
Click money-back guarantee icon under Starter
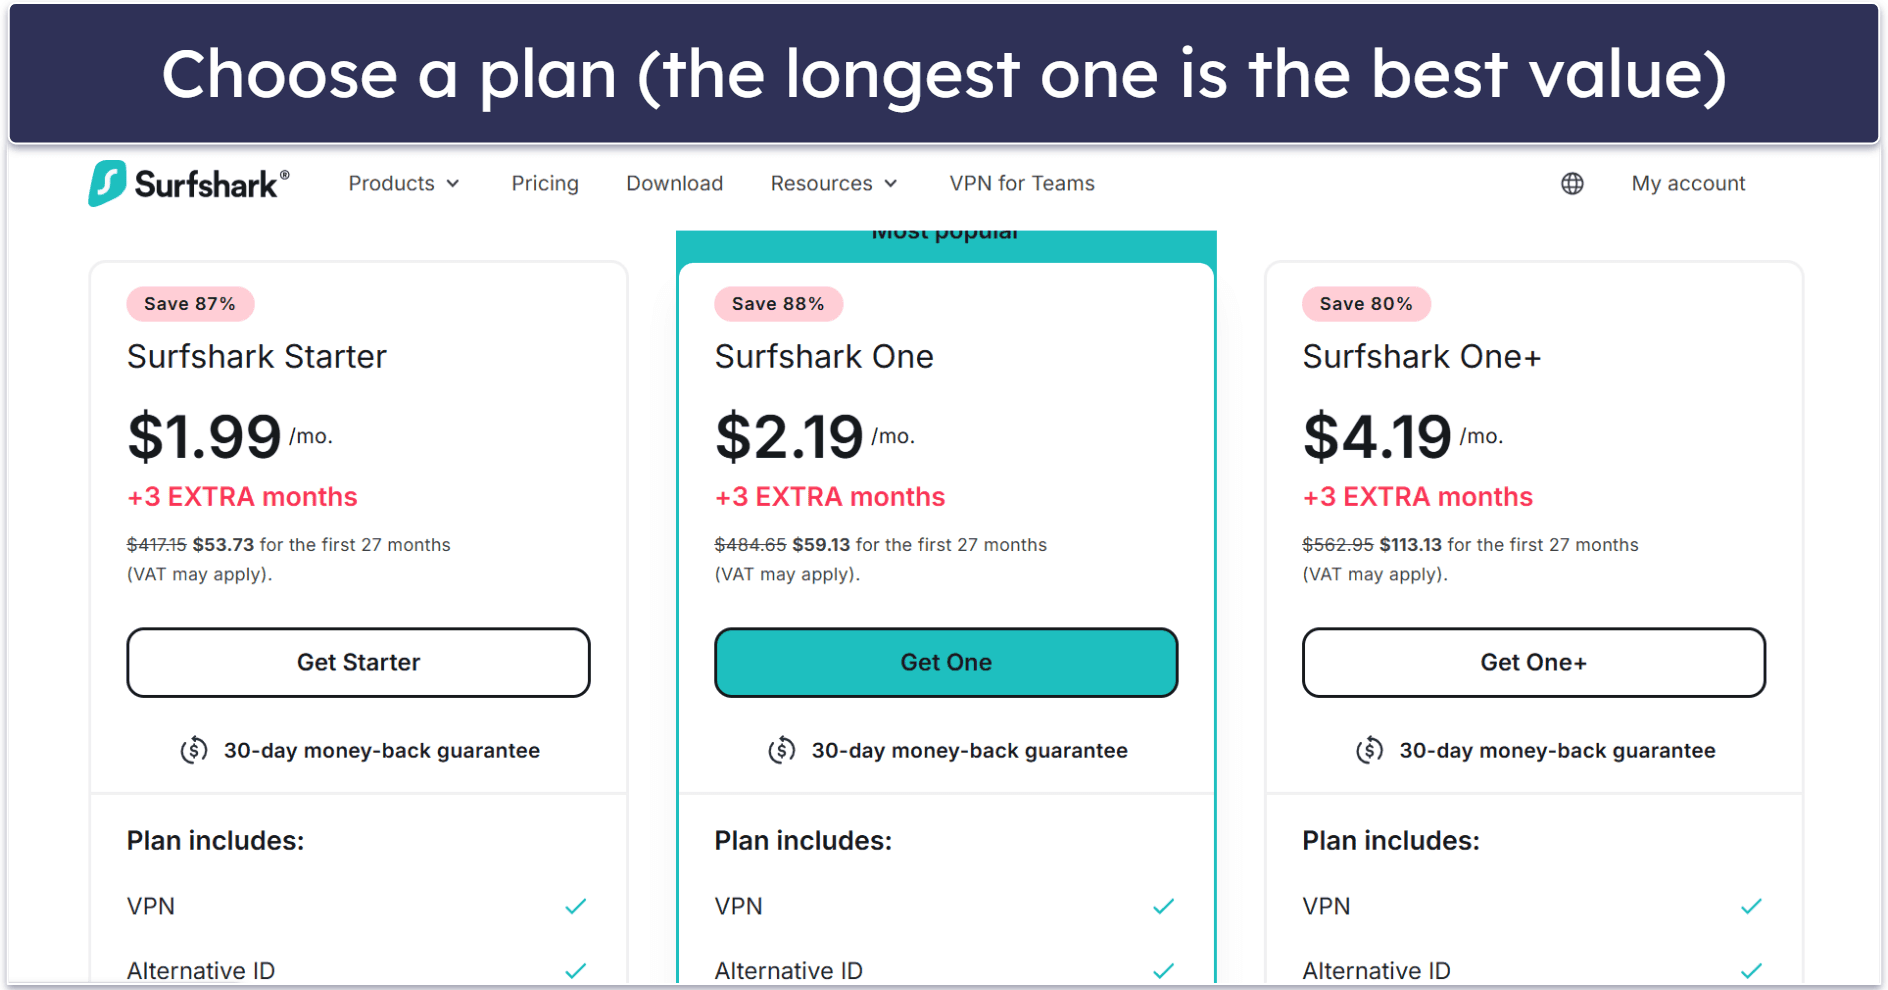tap(194, 750)
